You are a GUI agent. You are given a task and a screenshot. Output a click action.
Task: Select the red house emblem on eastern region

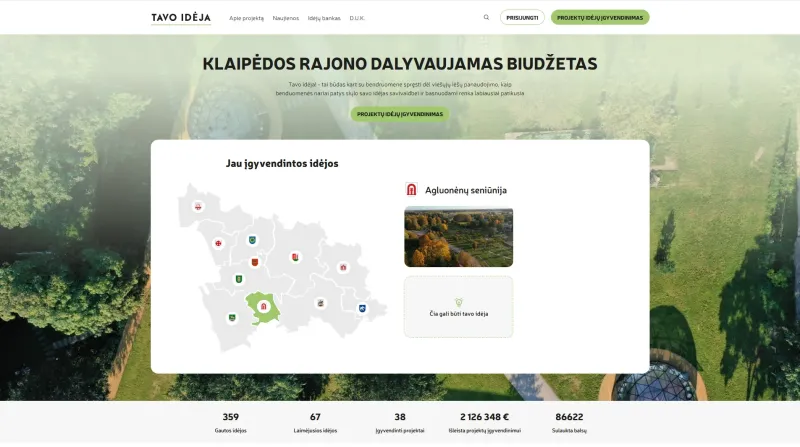(x=343, y=267)
